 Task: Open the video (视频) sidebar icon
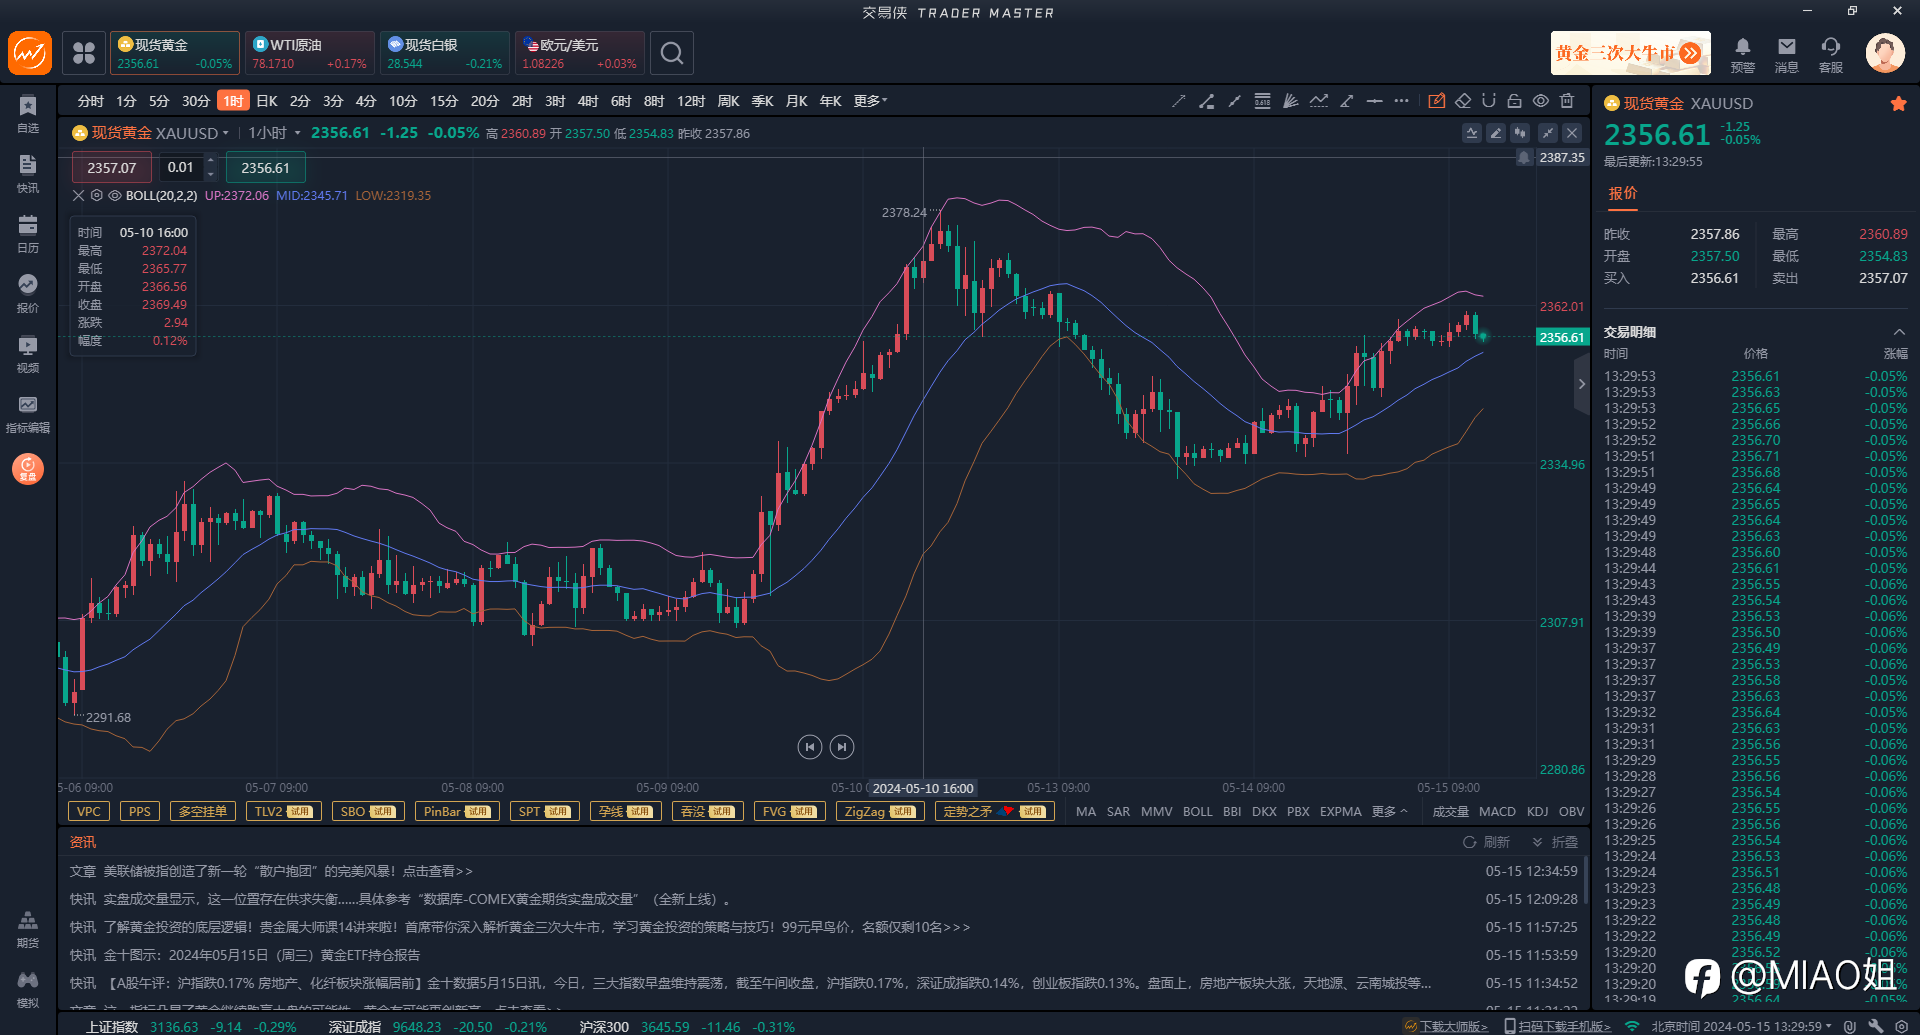coord(28,353)
